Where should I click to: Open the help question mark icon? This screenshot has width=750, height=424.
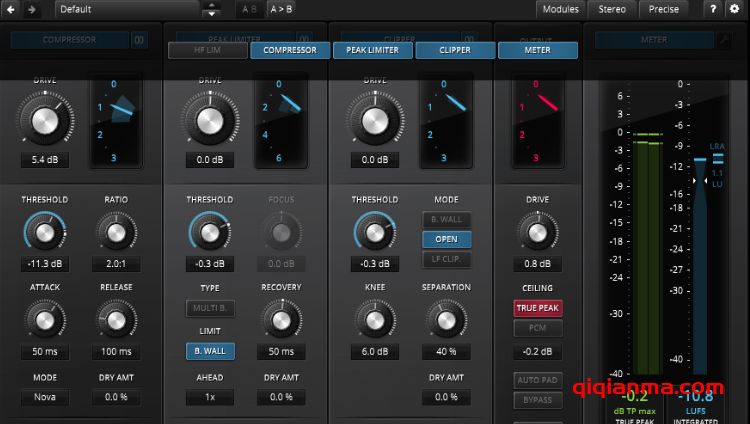click(x=713, y=9)
